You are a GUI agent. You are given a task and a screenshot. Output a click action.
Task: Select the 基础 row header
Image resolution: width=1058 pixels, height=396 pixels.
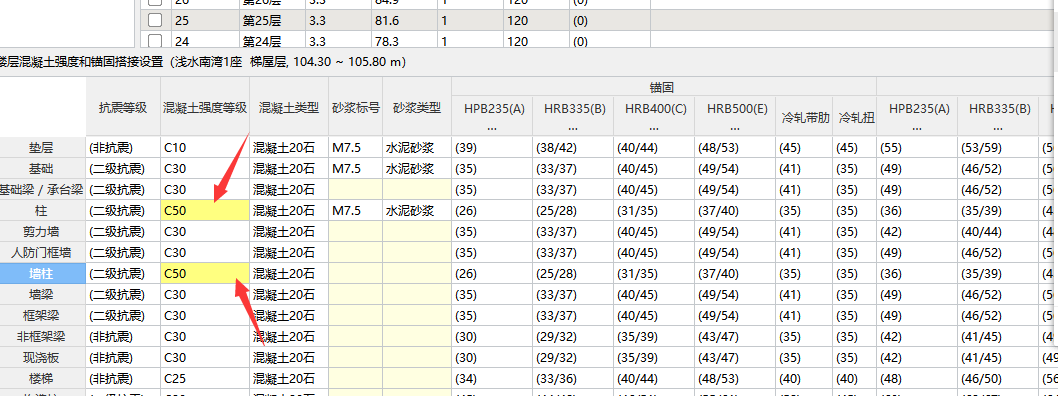tap(43, 169)
